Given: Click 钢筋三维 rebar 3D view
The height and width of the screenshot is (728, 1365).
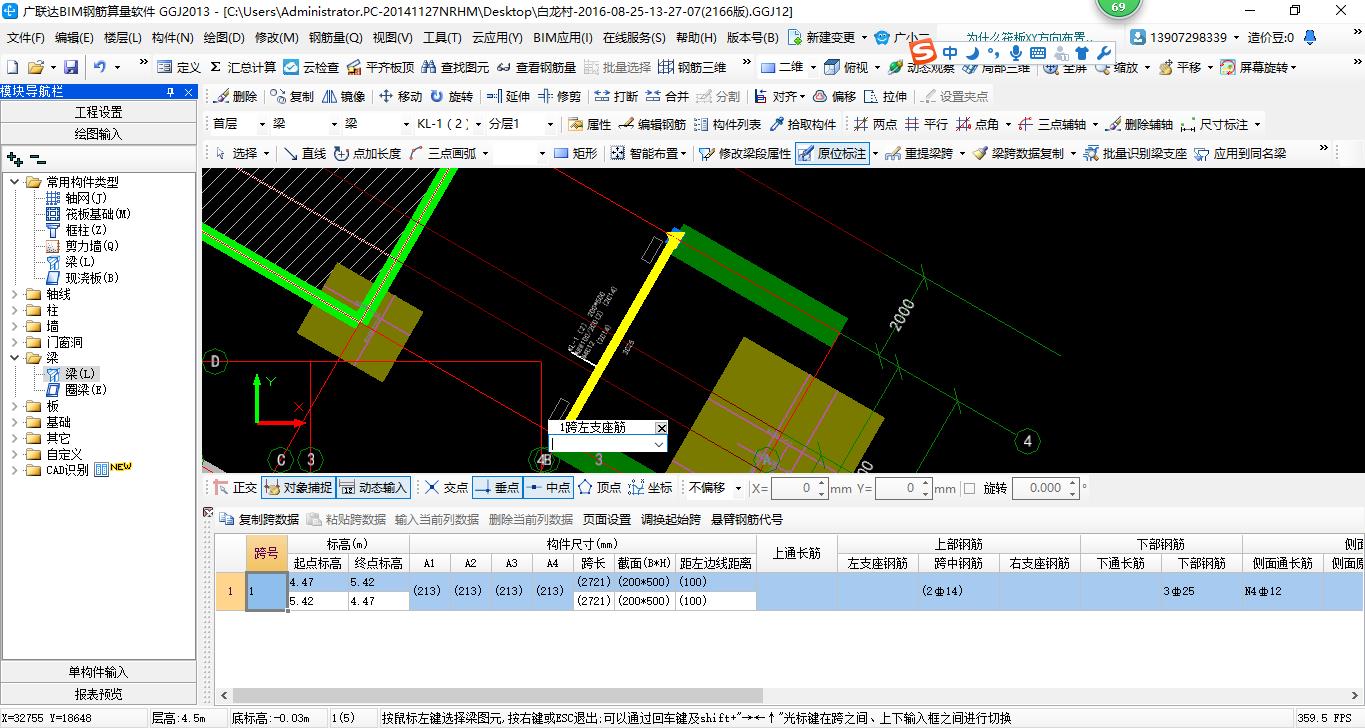Looking at the screenshot, I should click(x=692, y=67).
